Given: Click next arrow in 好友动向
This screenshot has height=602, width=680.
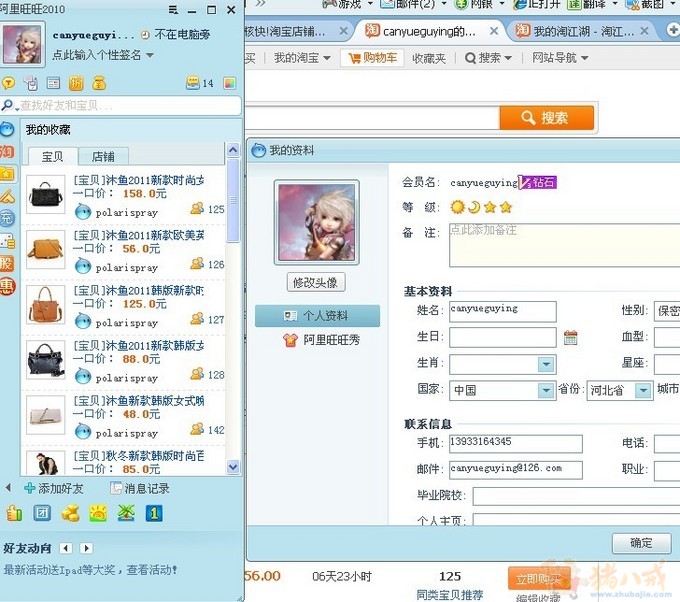Looking at the screenshot, I should [x=86, y=548].
